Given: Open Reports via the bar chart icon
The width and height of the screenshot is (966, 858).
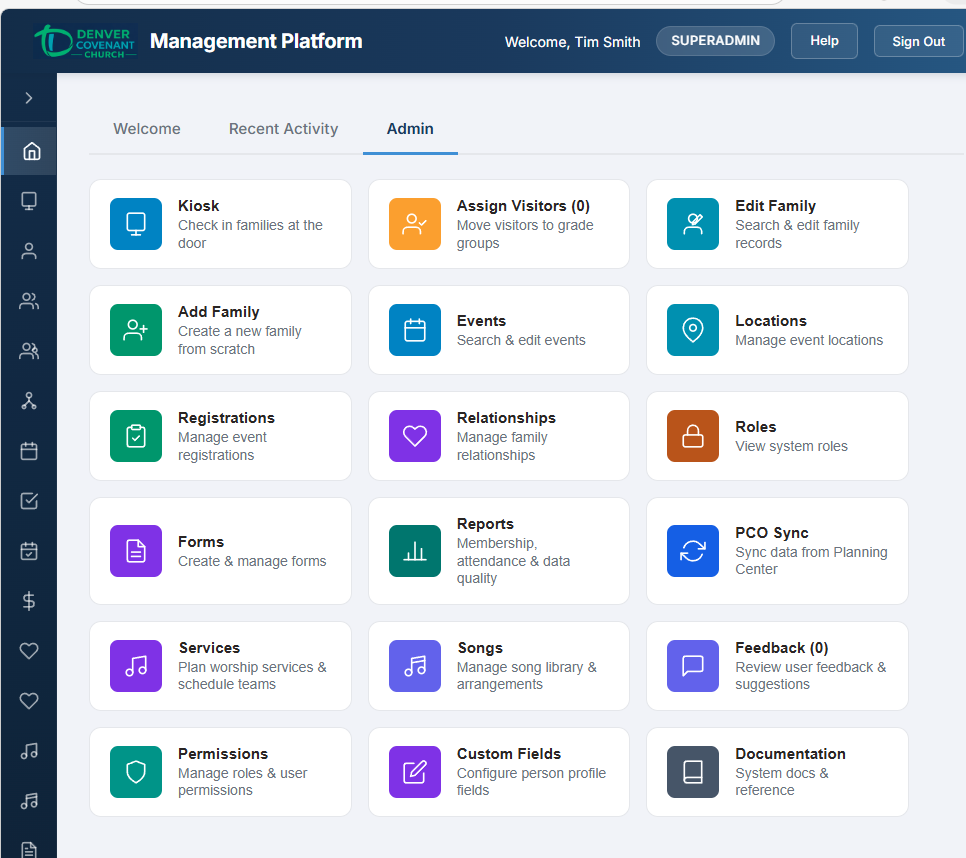Looking at the screenshot, I should tap(414, 551).
